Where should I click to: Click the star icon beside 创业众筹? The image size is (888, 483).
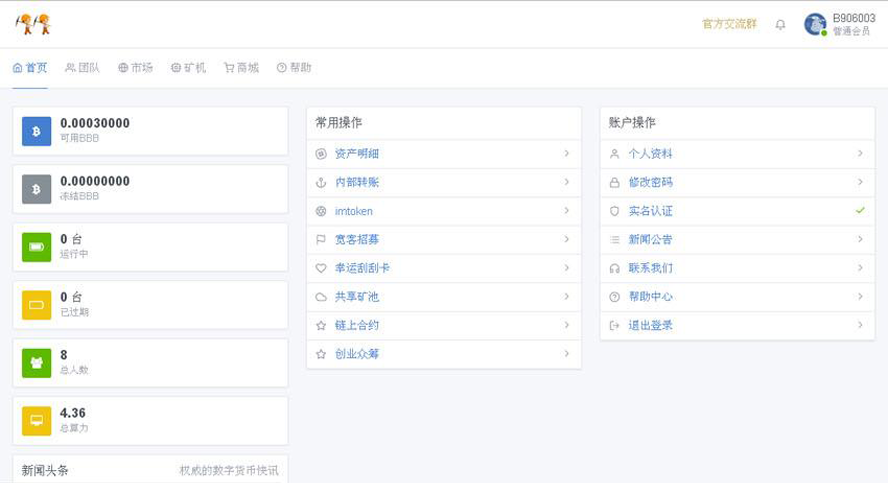pyautogui.click(x=321, y=354)
